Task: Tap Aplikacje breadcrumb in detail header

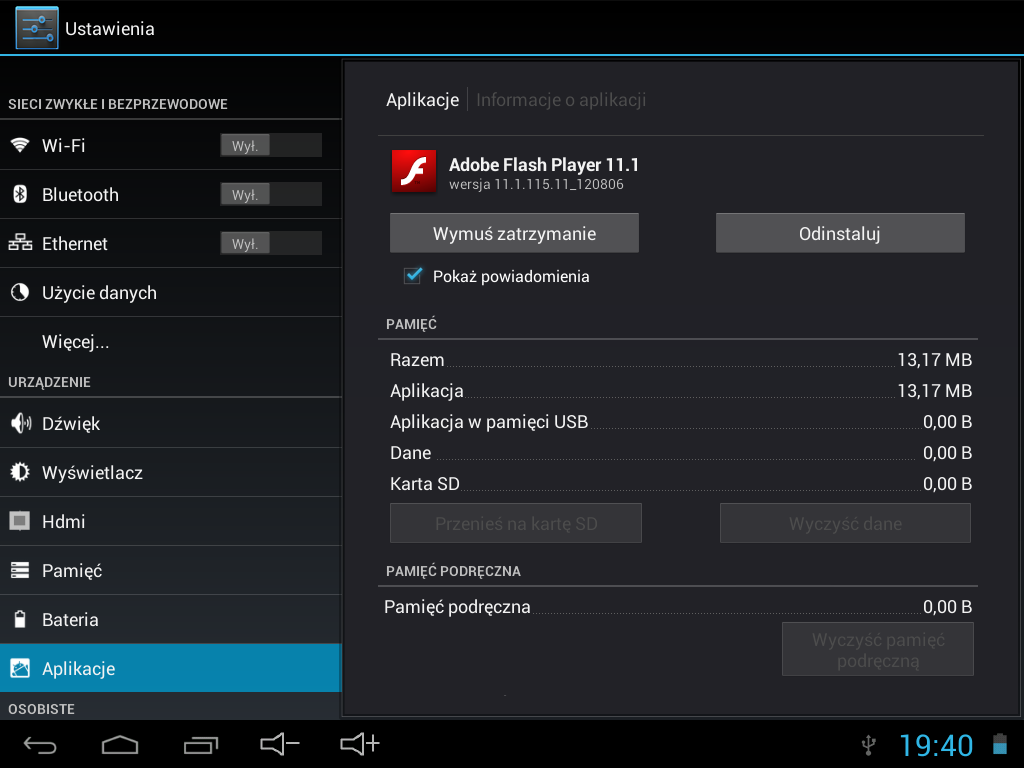Action: pyautogui.click(x=423, y=100)
